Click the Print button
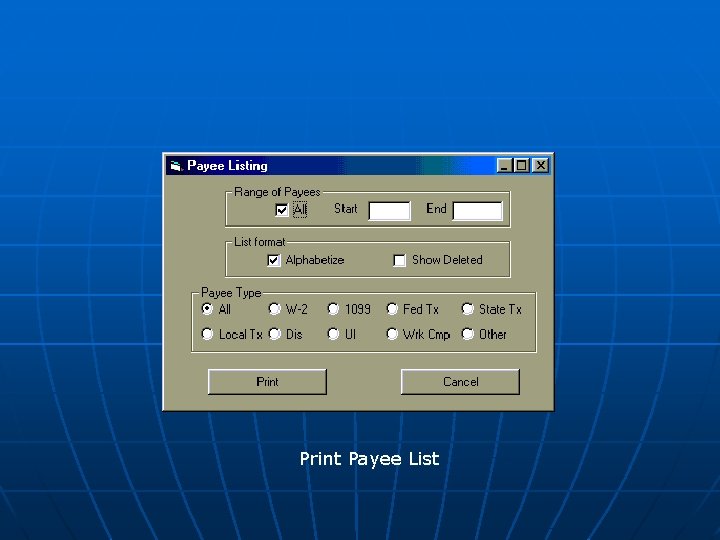Screen dimensions: 720x540 pos(267,382)
